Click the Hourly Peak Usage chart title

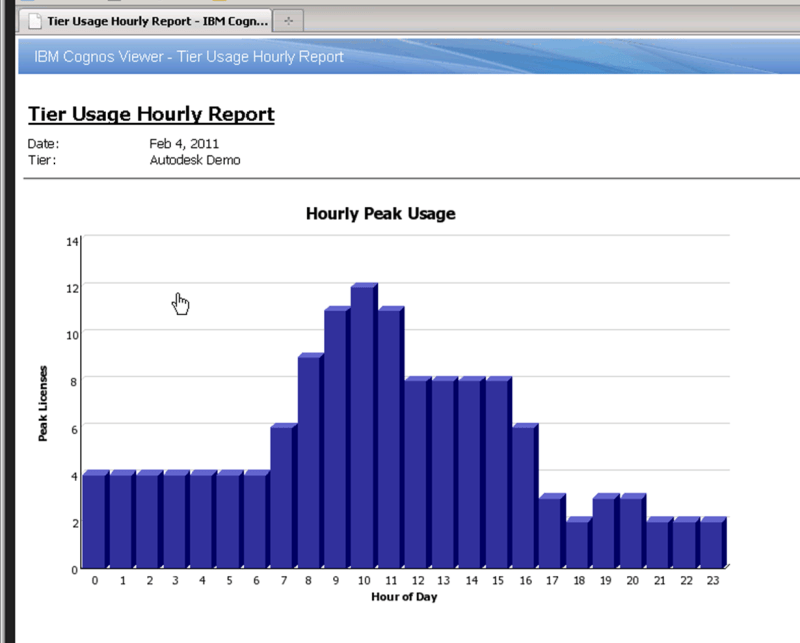[x=380, y=214]
